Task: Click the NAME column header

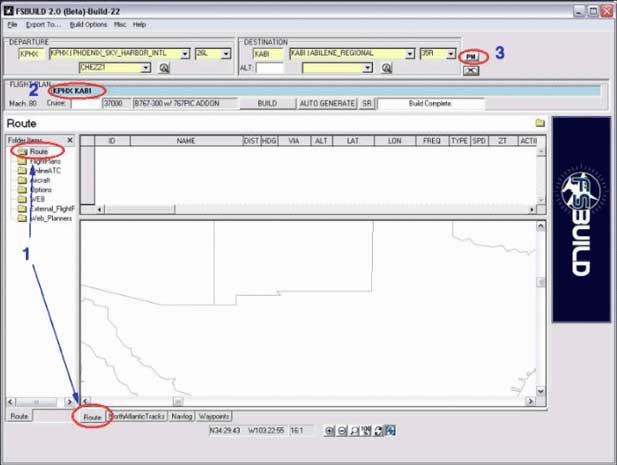Action: (186, 141)
